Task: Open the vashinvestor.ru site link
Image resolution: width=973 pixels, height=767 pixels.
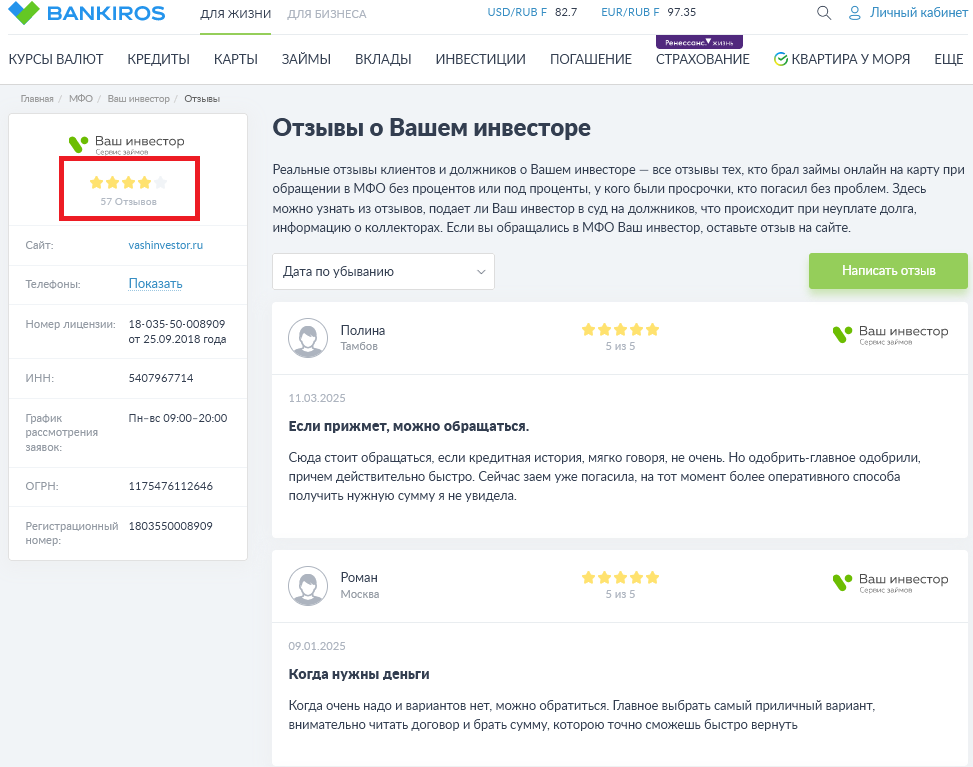Action: point(166,245)
